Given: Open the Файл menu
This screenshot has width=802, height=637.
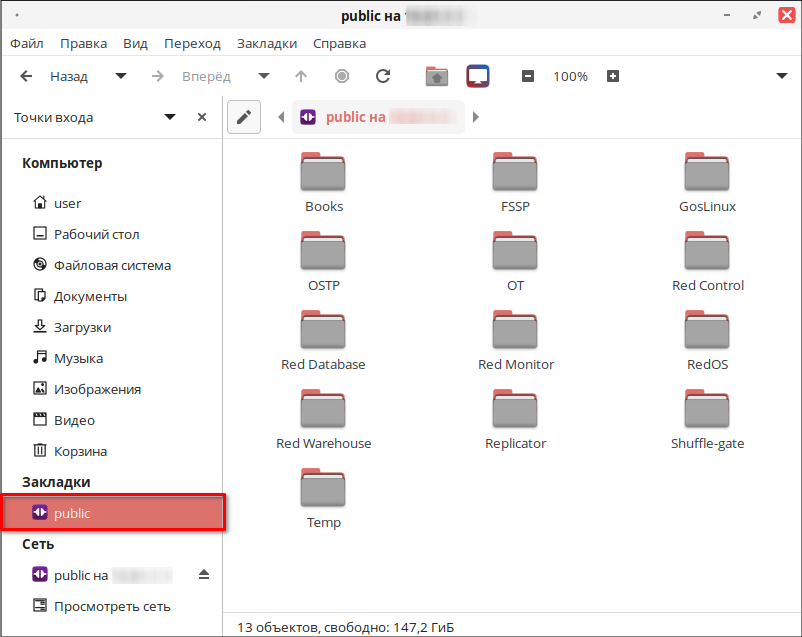Looking at the screenshot, I should tap(27, 43).
